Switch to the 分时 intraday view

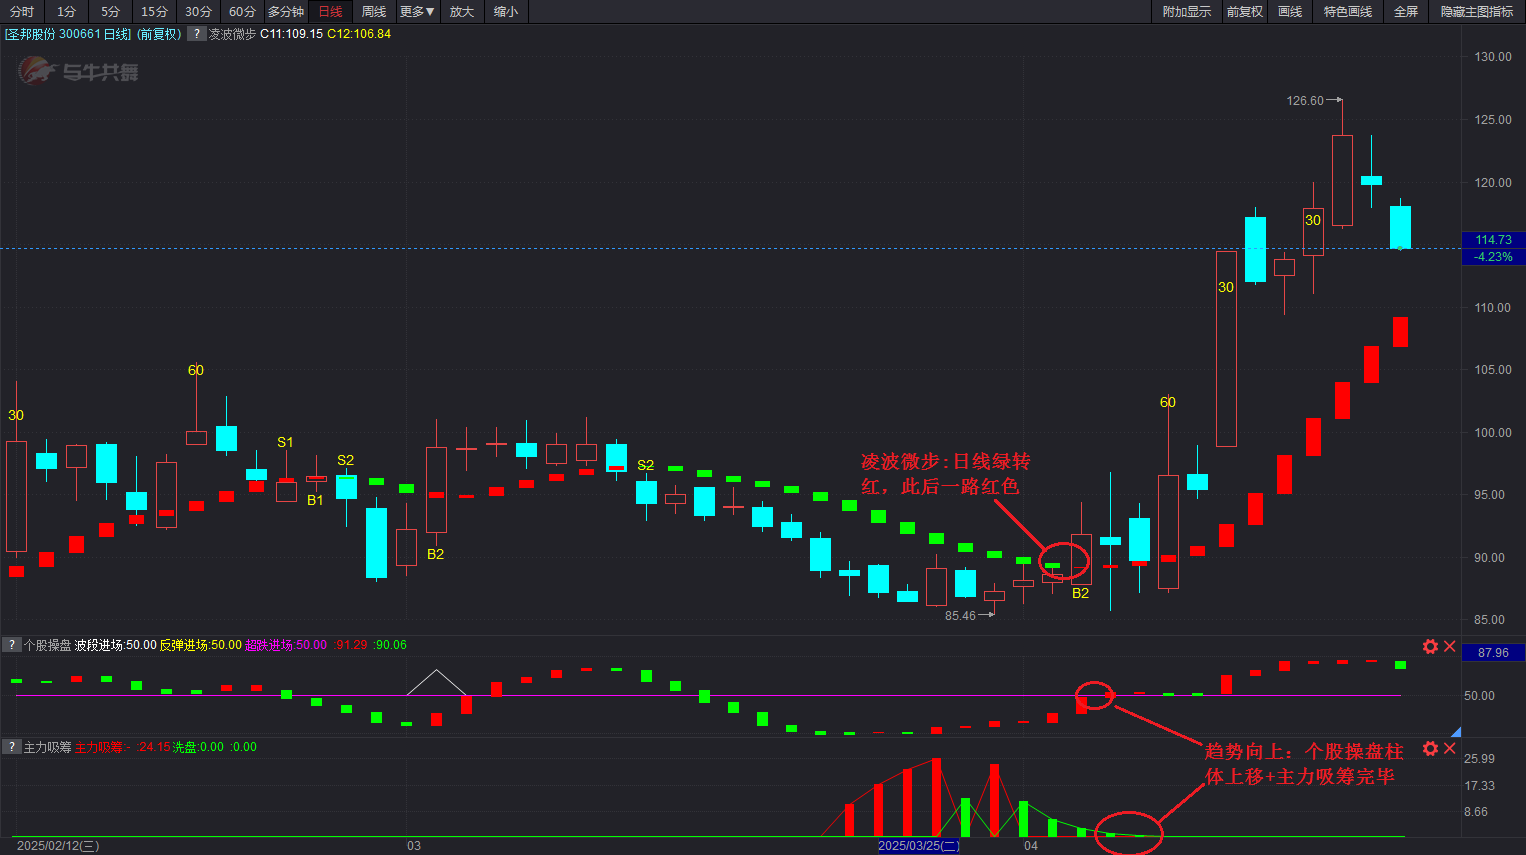[x=22, y=12]
